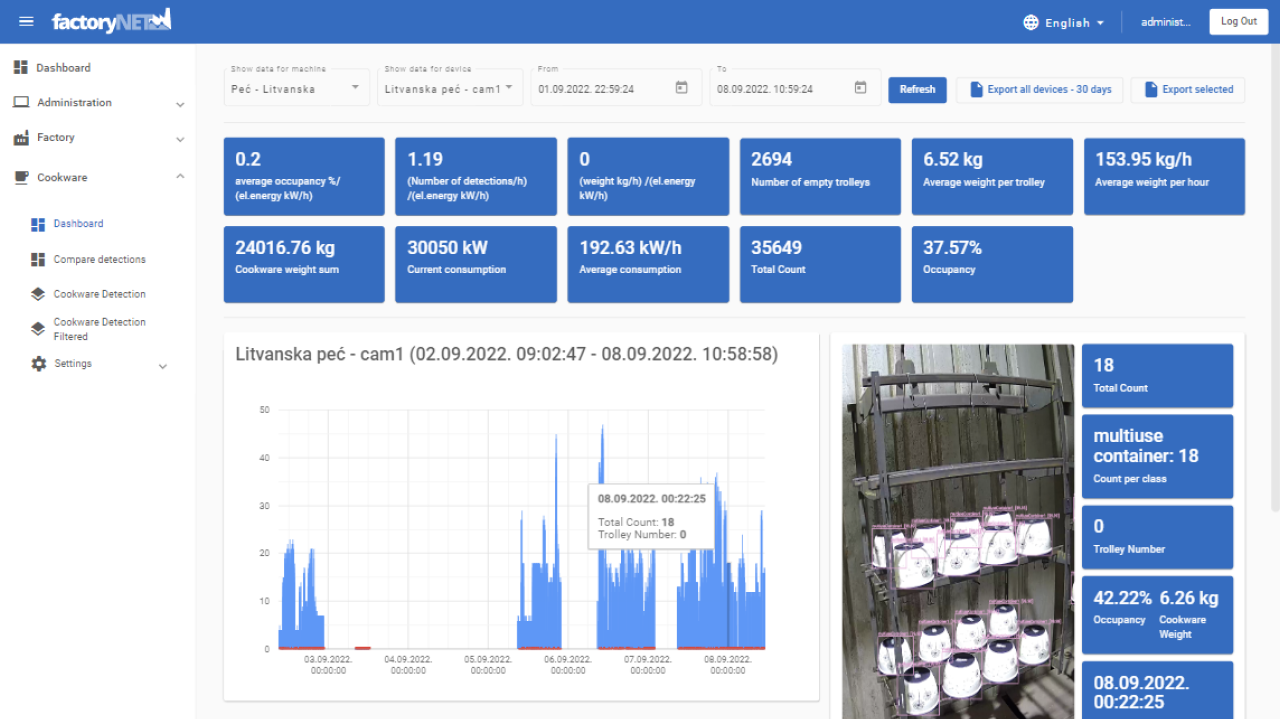
Task: Click the Average consumption 192.63 kW/h card
Action: point(648,264)
